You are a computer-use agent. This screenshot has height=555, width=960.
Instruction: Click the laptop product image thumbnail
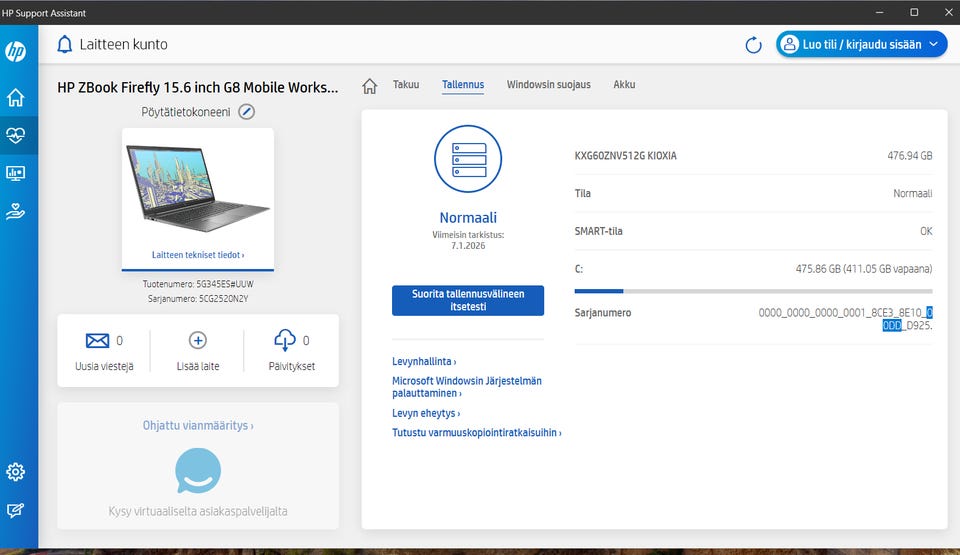tap(198, 189)
